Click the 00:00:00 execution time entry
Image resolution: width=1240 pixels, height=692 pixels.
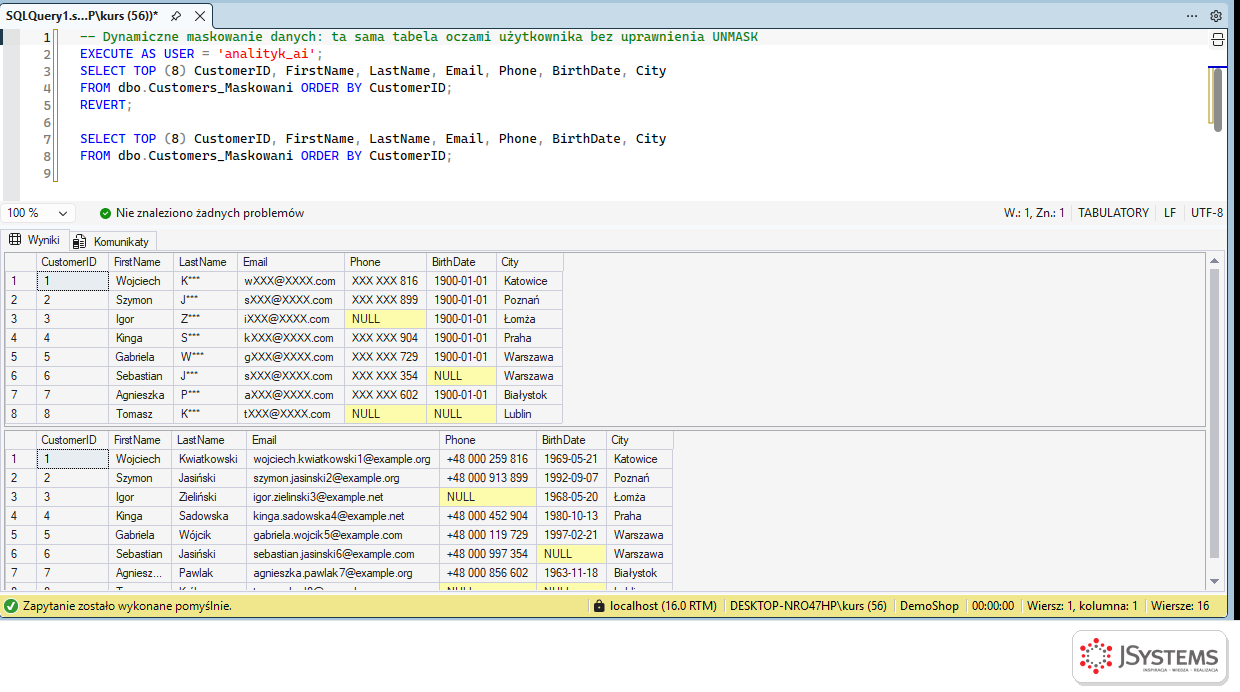pos(993,606)
